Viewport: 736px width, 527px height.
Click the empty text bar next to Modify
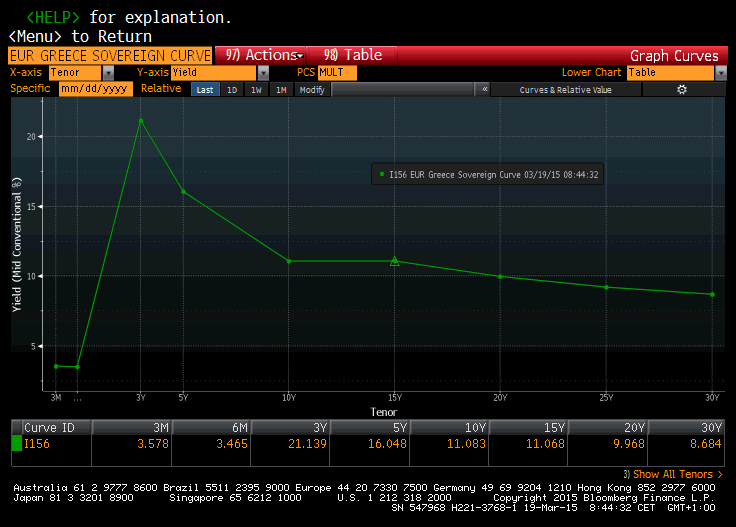coord(402,89)
